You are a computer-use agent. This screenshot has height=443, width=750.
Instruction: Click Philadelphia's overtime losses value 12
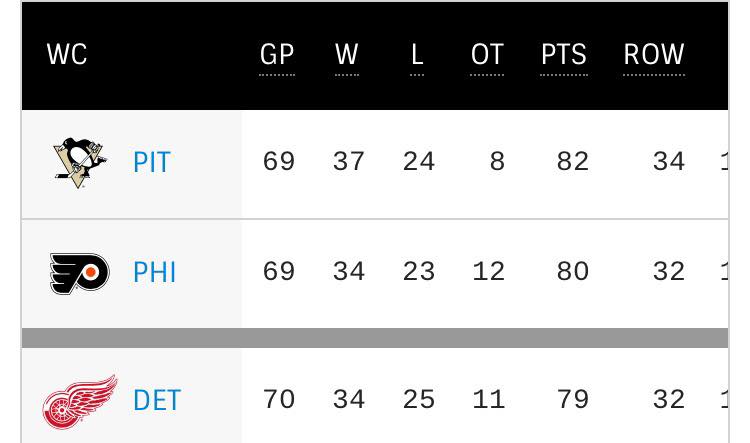[488, 271]
